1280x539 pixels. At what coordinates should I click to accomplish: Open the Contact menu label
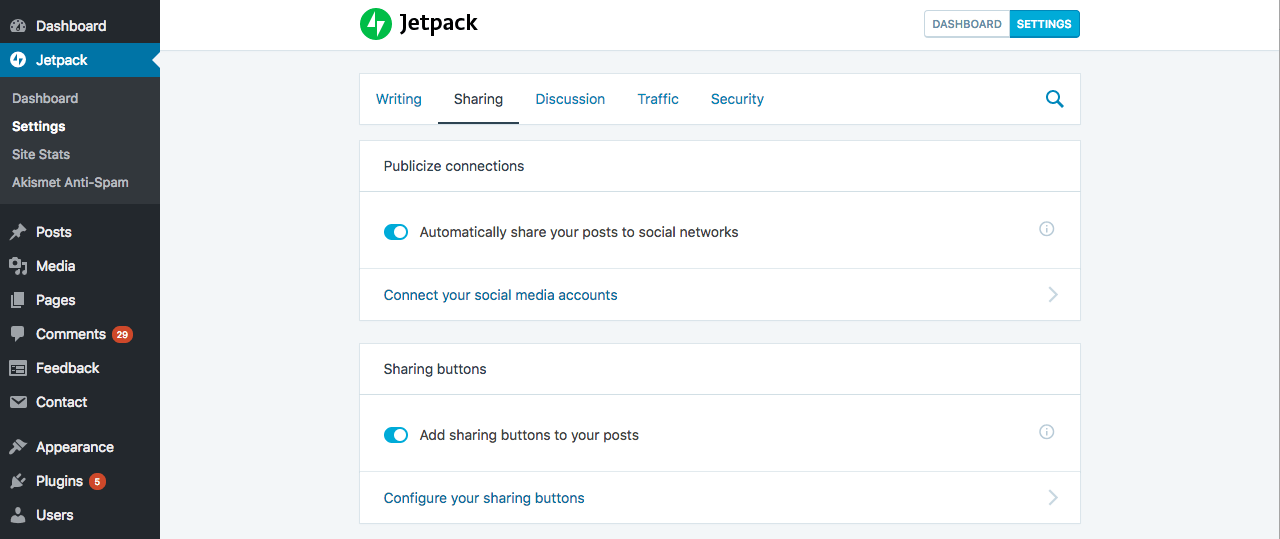pyautogui.click(x=62, y=402)
